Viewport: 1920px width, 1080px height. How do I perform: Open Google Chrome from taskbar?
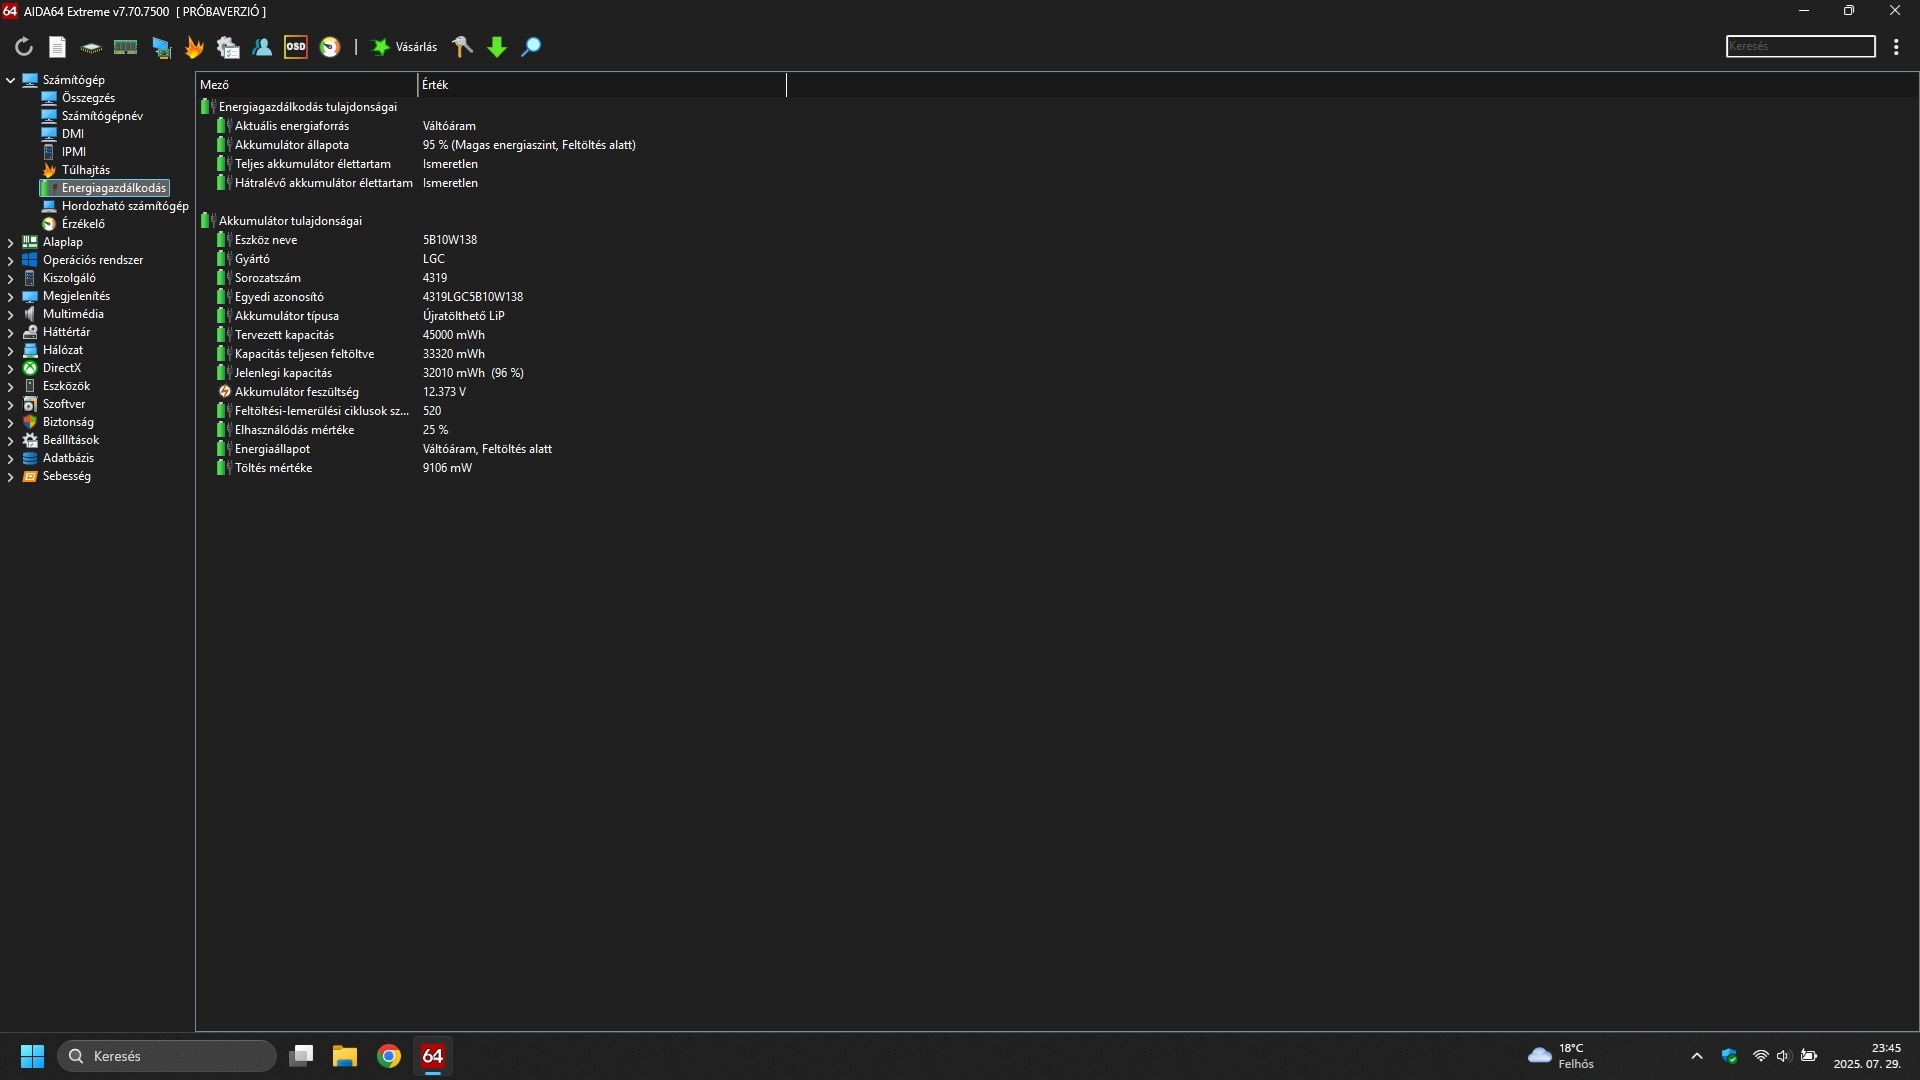tap(389, 1056)
